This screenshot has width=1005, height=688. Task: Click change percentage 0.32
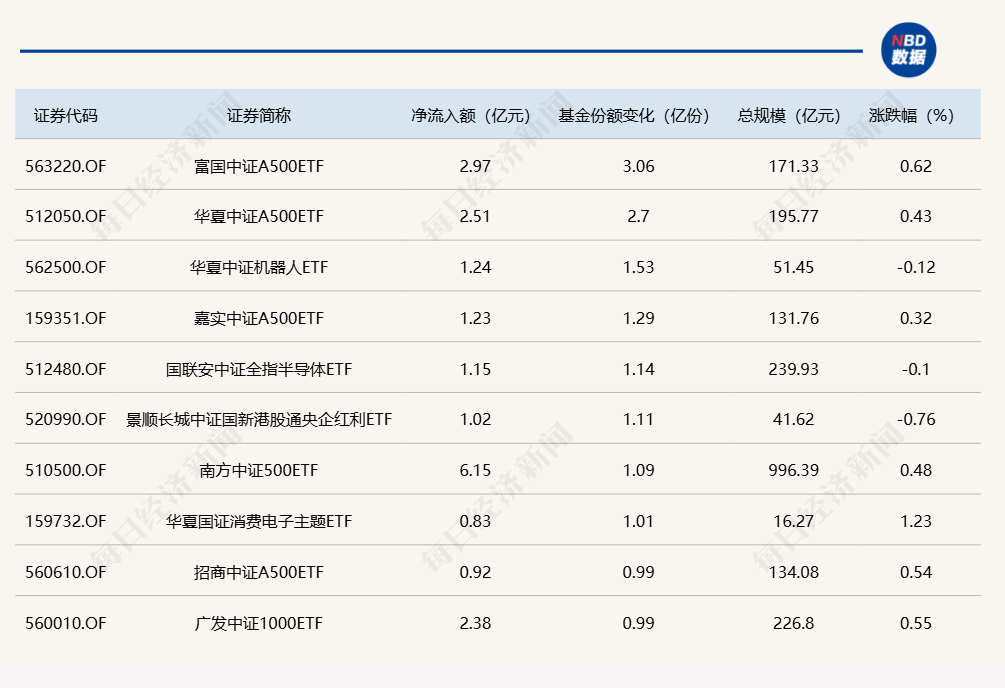click(916, 318)
